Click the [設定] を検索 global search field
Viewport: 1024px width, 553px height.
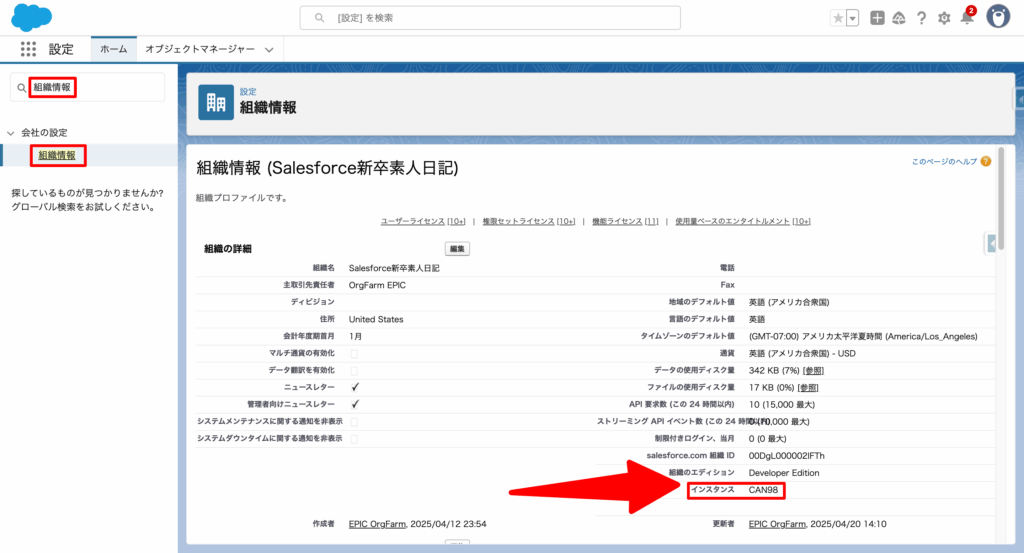coord(490,18)
